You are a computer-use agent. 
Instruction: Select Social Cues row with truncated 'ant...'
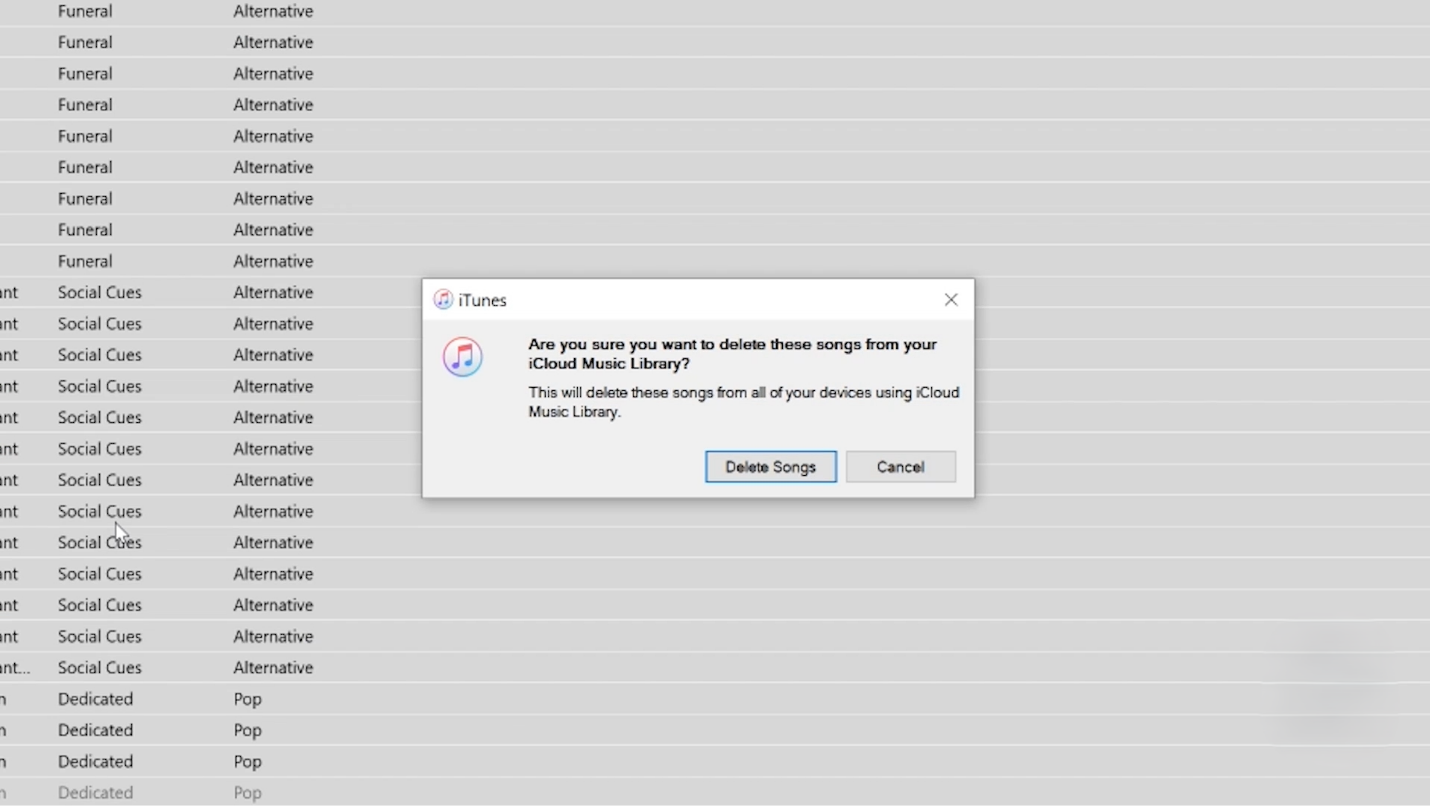715,667
